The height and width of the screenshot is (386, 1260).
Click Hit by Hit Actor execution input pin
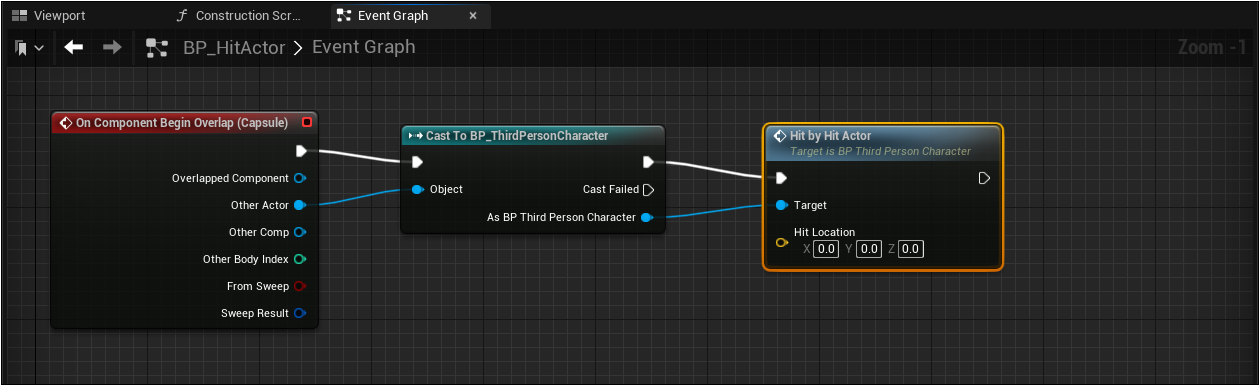pyautogui.click(x=781, y=178)
